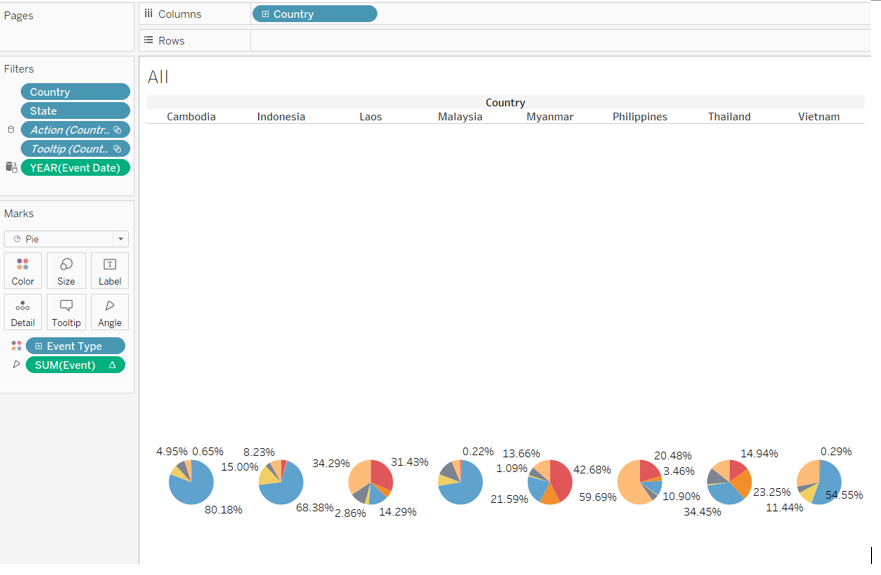Click the color icon beside Event Type pill
Viewport: 881px width, 575px height.
[x=16, y=346]
